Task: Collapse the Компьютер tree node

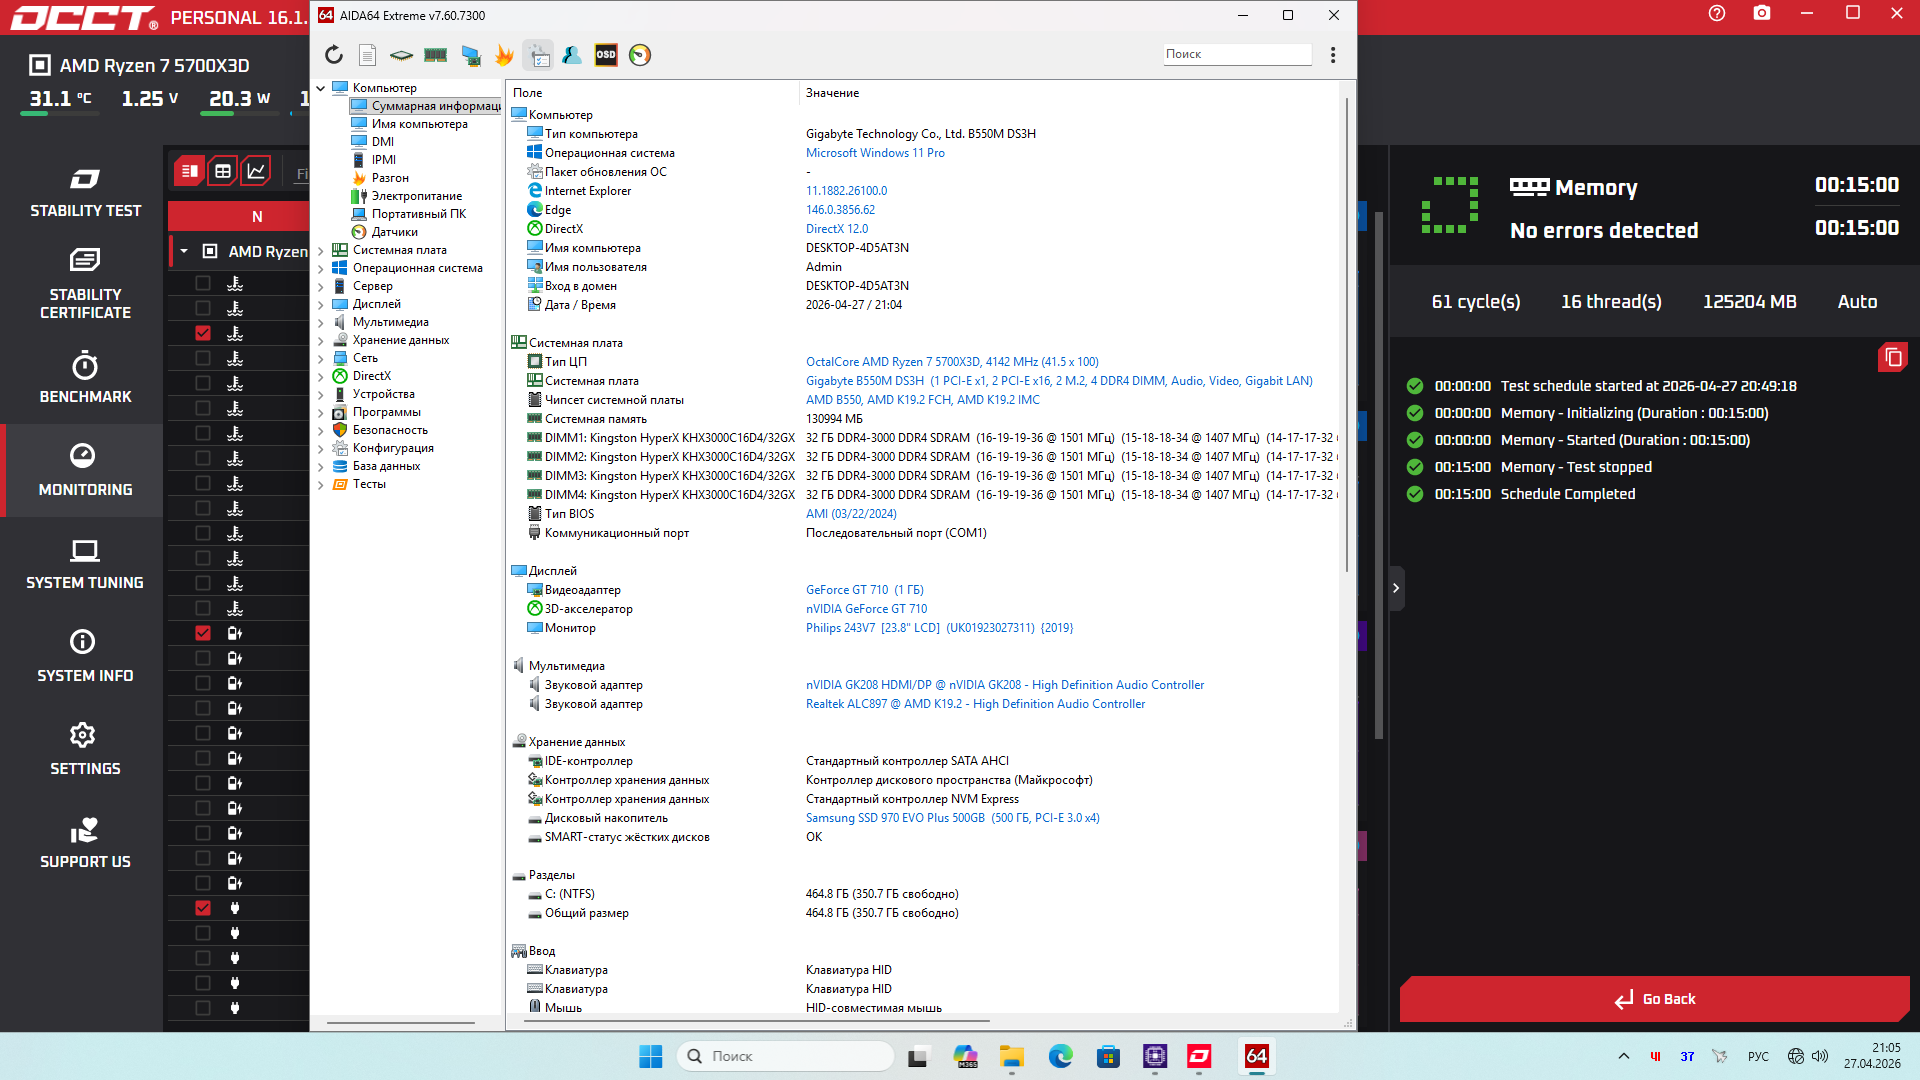Action: point(321,88)
